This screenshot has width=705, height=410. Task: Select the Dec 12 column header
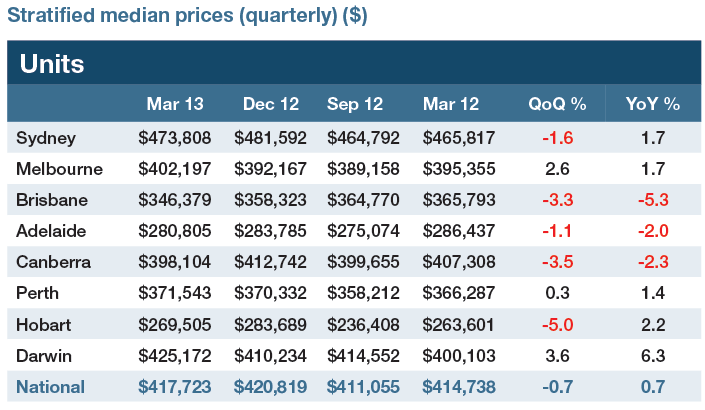(x=268, y=104)
